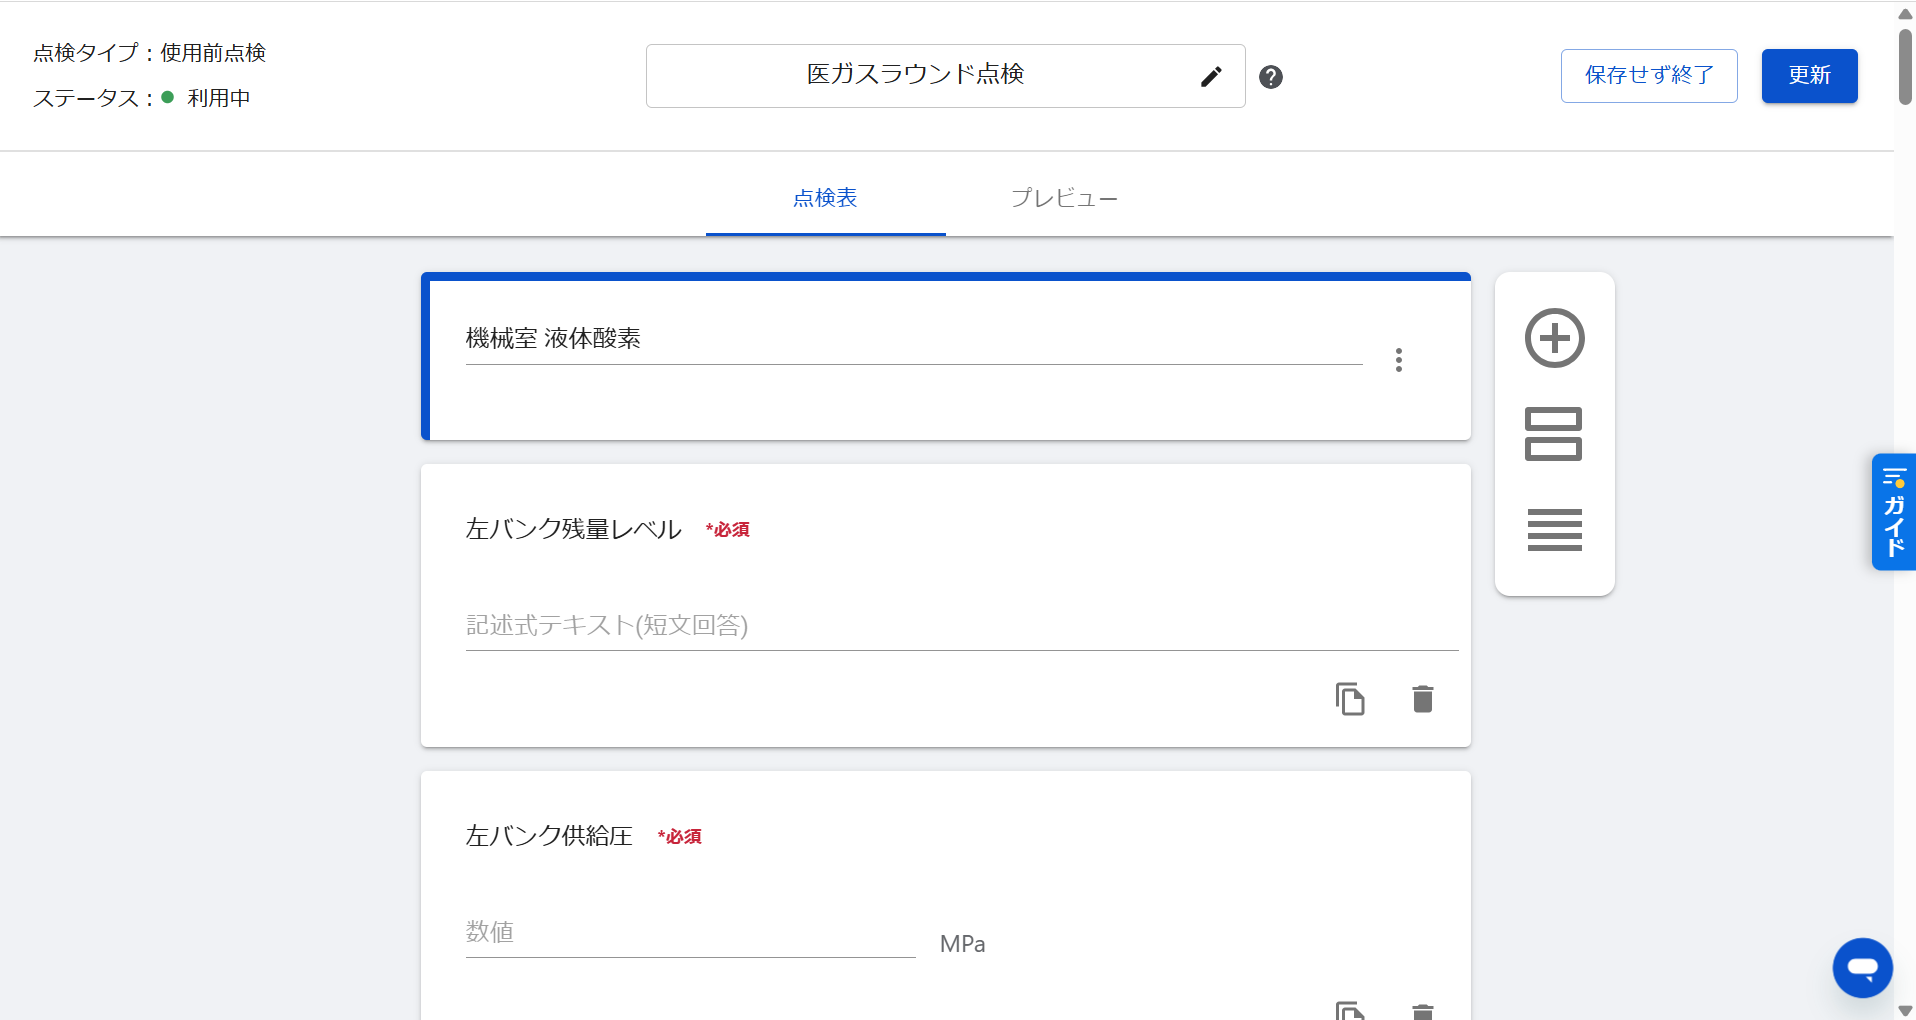
Task: Open the help question mark icon
Action: [1271, 77]
